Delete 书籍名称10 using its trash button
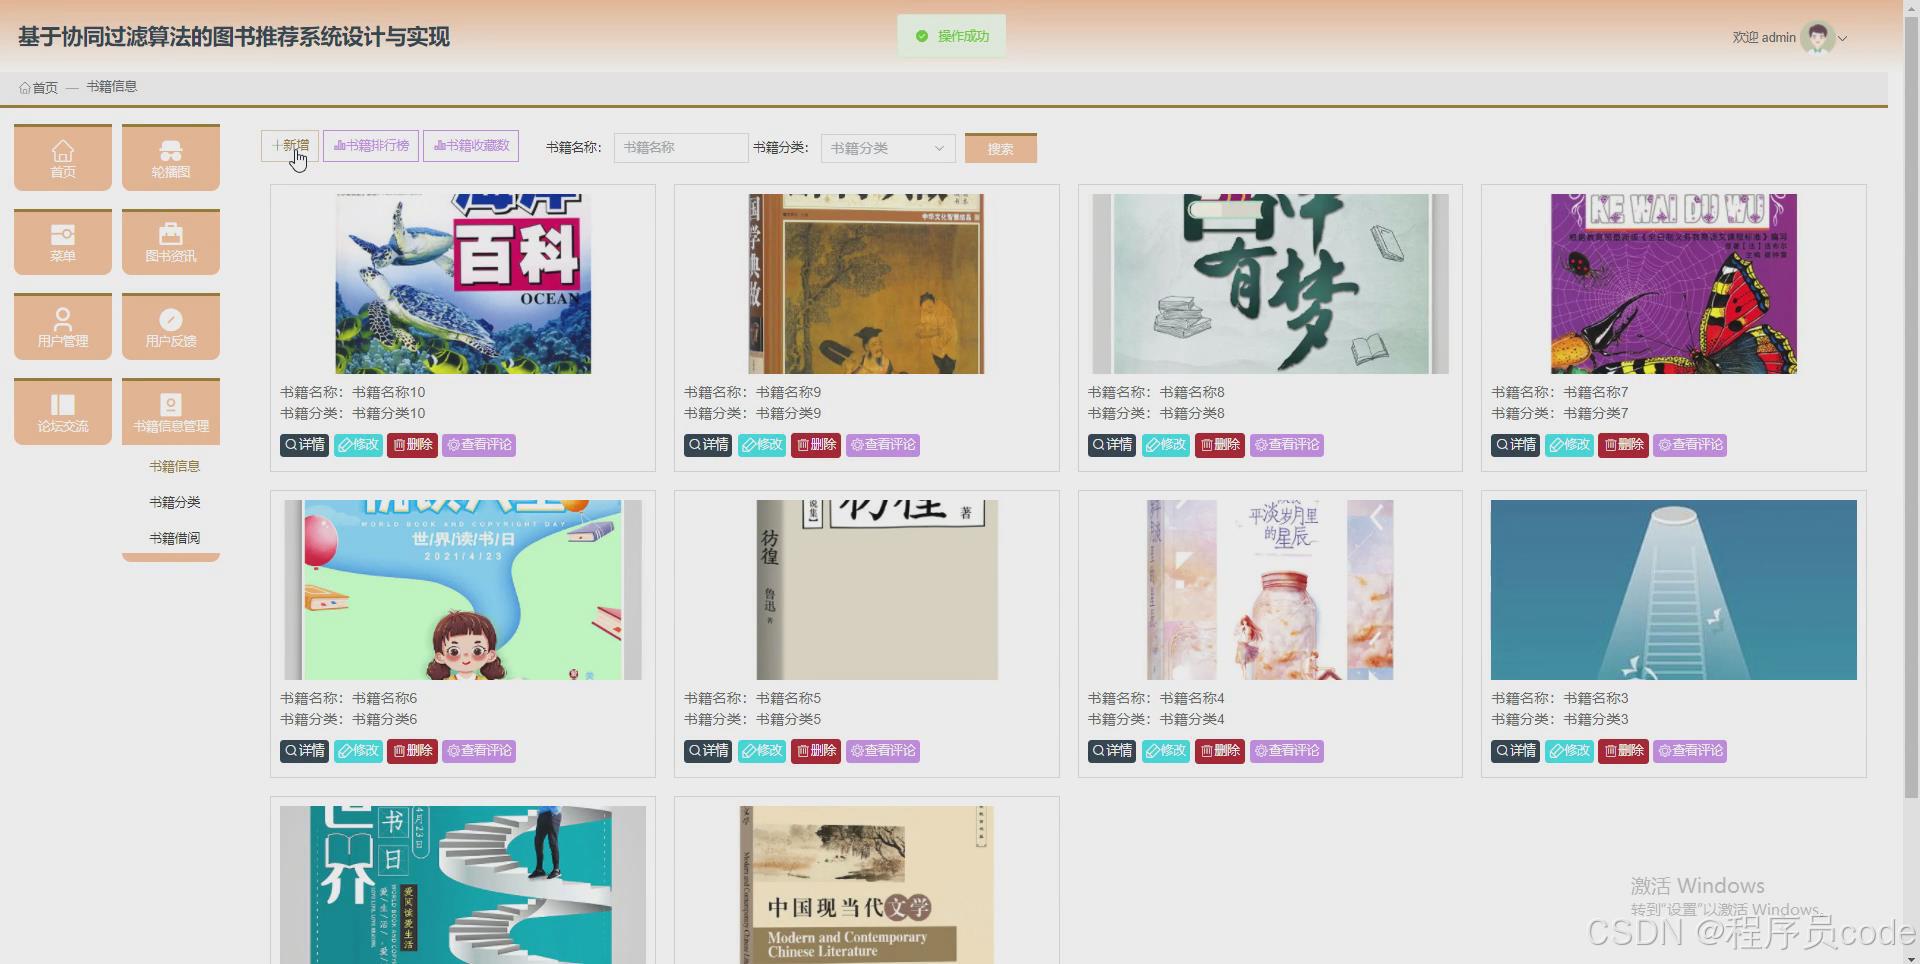Image resolution: width=1920 pixels, height=964 pixels. pos(412,445)
